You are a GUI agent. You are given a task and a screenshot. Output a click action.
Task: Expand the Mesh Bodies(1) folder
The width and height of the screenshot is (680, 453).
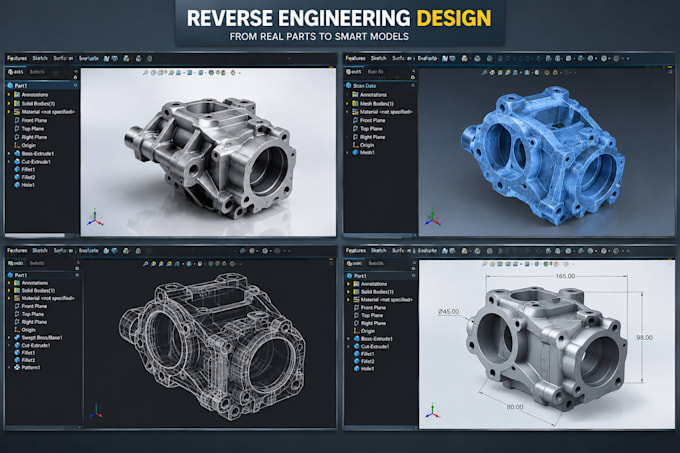coord(347,104)
